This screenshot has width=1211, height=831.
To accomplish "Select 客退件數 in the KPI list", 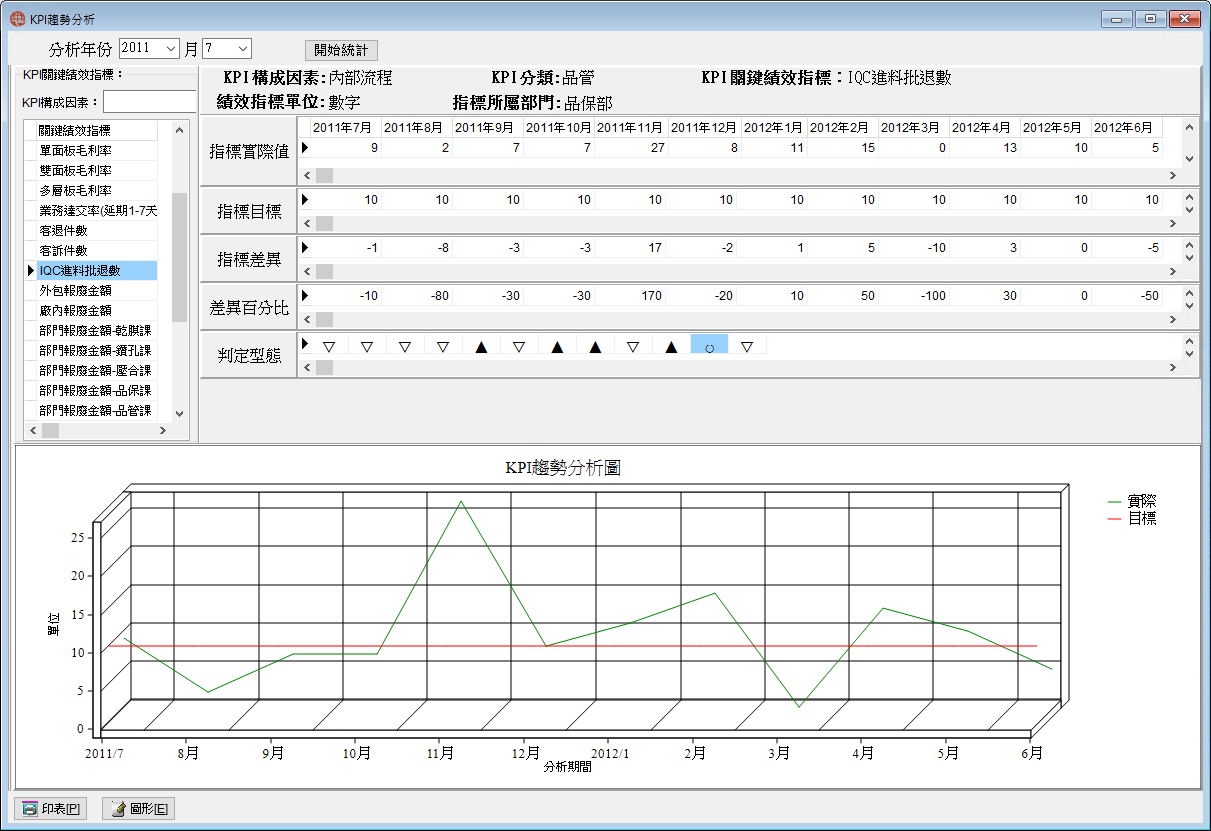I will coord(97,230).
